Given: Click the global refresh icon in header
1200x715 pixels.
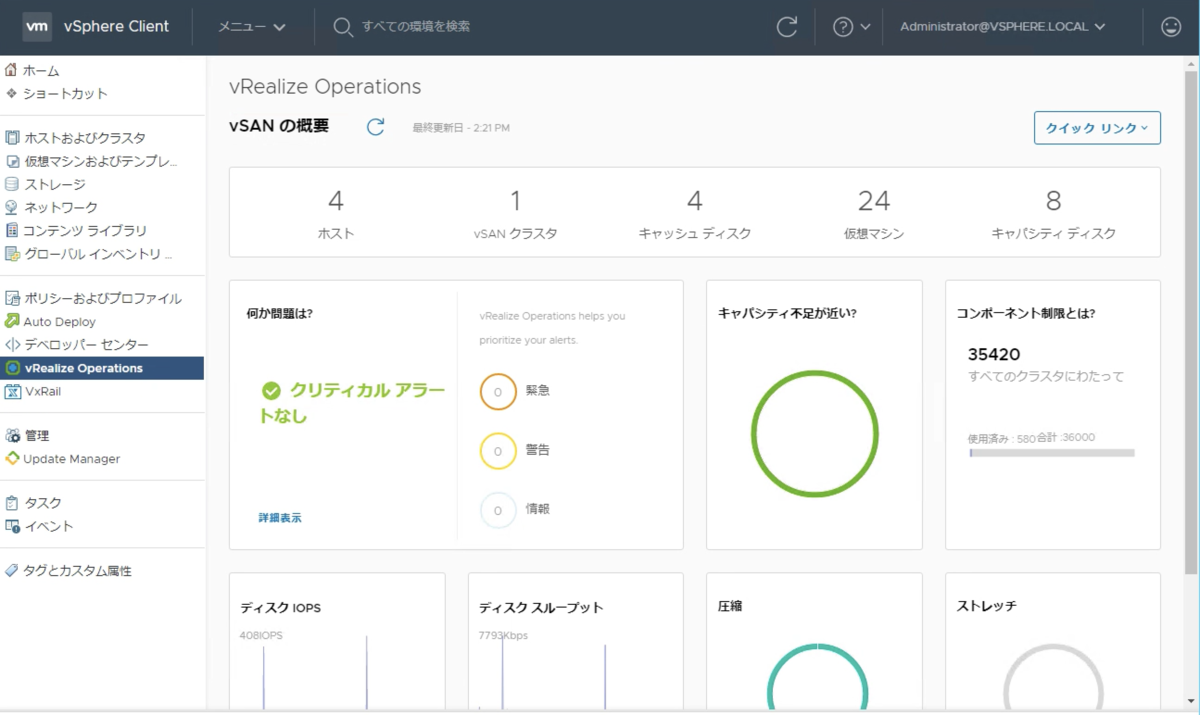Looking at the screenshot, I should [x=787, y=27].
